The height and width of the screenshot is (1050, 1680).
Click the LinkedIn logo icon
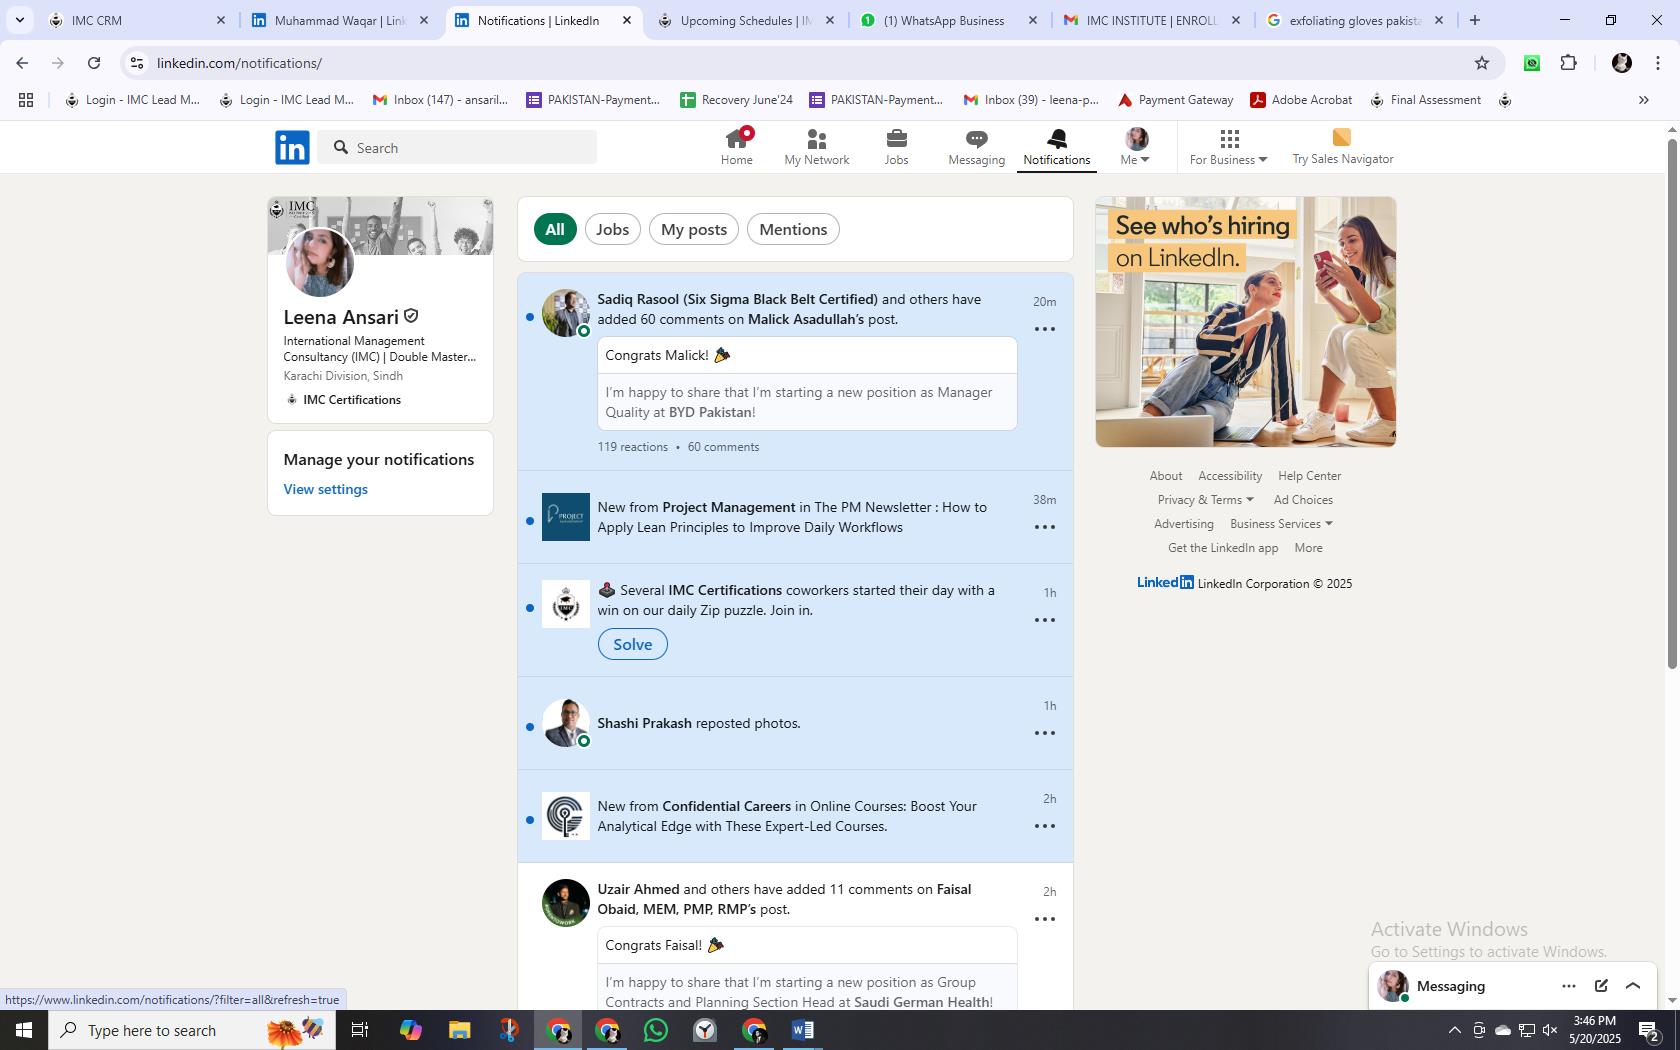[292, 147]
